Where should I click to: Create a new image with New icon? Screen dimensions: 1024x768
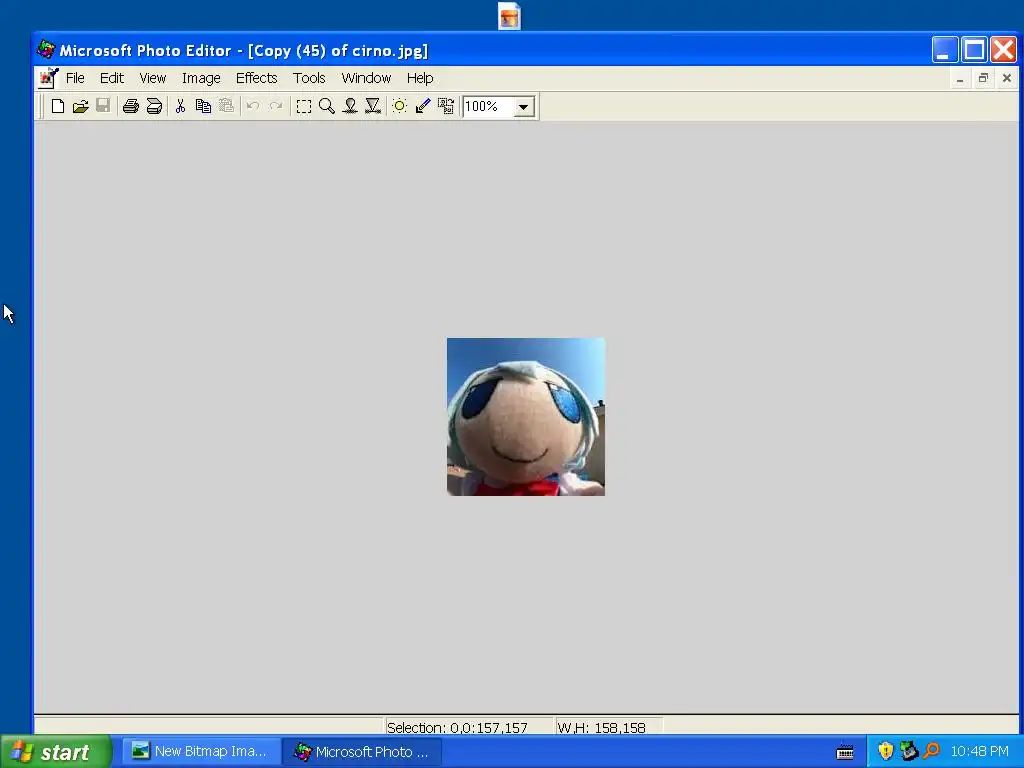57,106
